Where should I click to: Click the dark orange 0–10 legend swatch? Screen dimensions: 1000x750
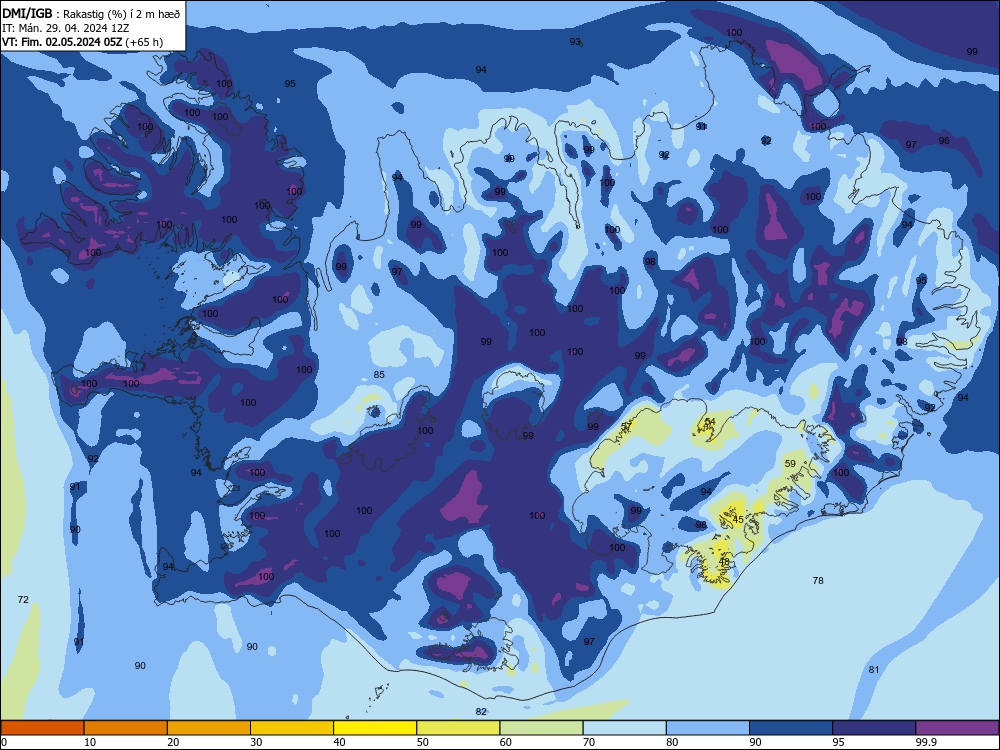pyautogui.click(x=42, y=728)
